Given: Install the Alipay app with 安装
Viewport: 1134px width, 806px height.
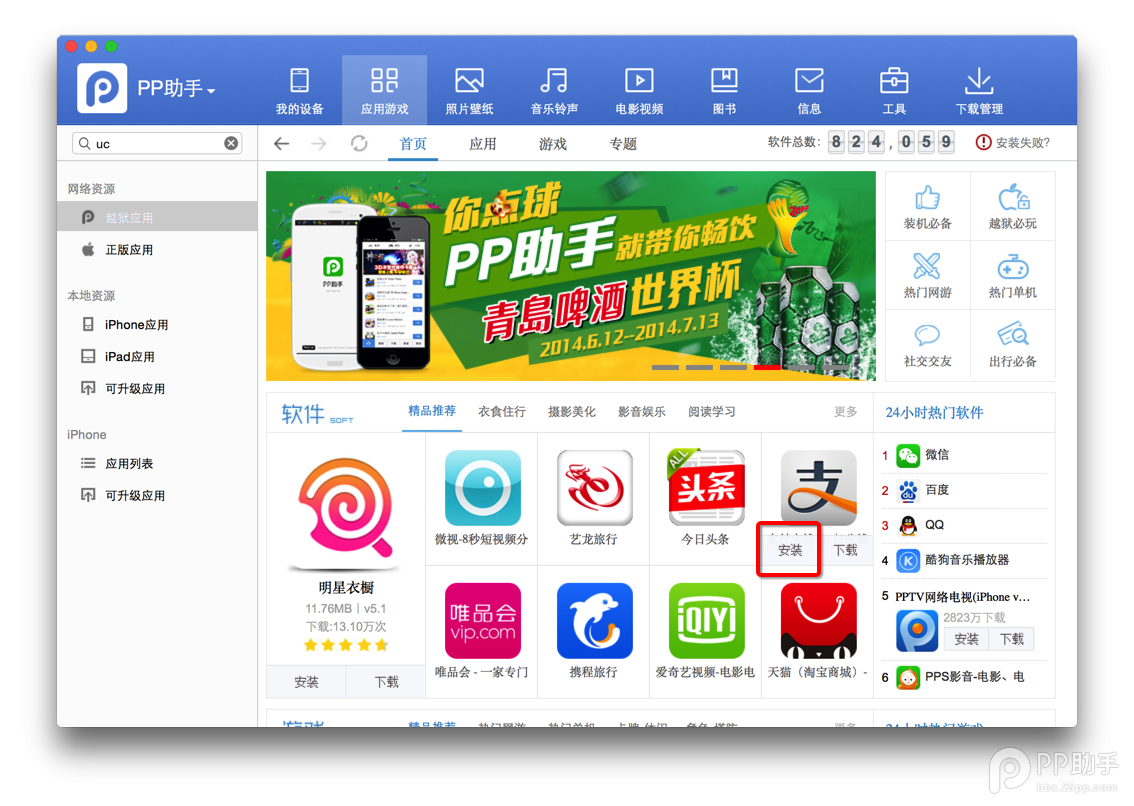Looking at the screenshot, I should [x=790, y=550].
